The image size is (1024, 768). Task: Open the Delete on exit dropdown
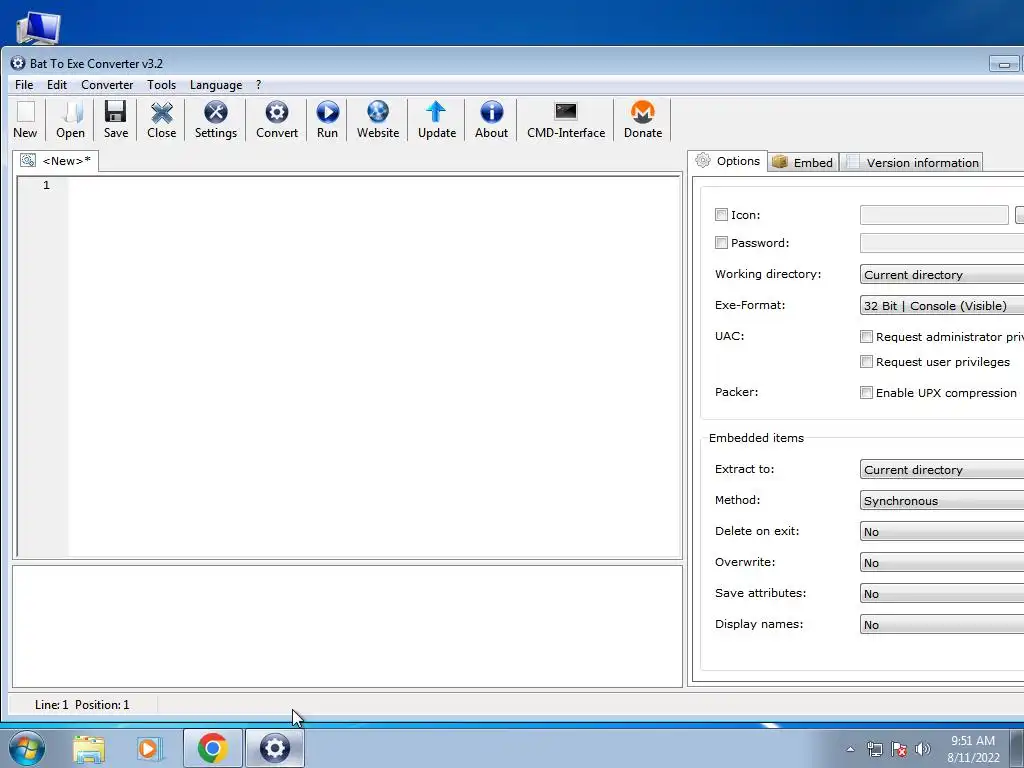(942, 532)
